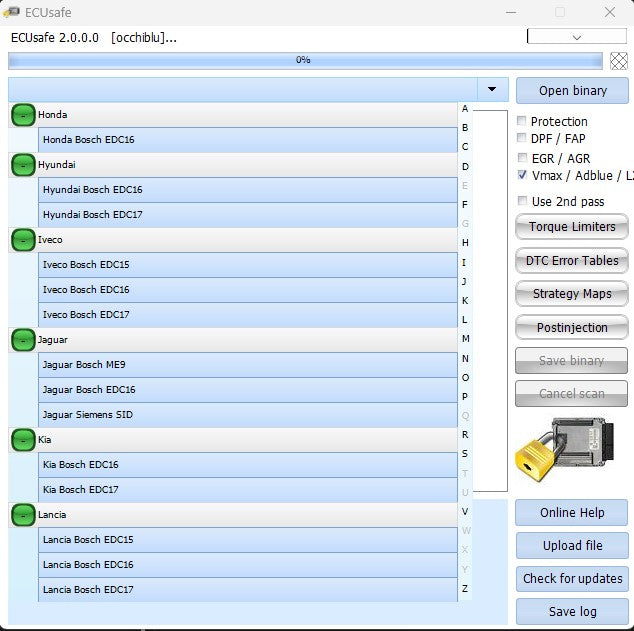Image resolution: width=634 pixels, height=631 pixels.
Task: Jump to letter H in index
Action: [x=465, y=243]
